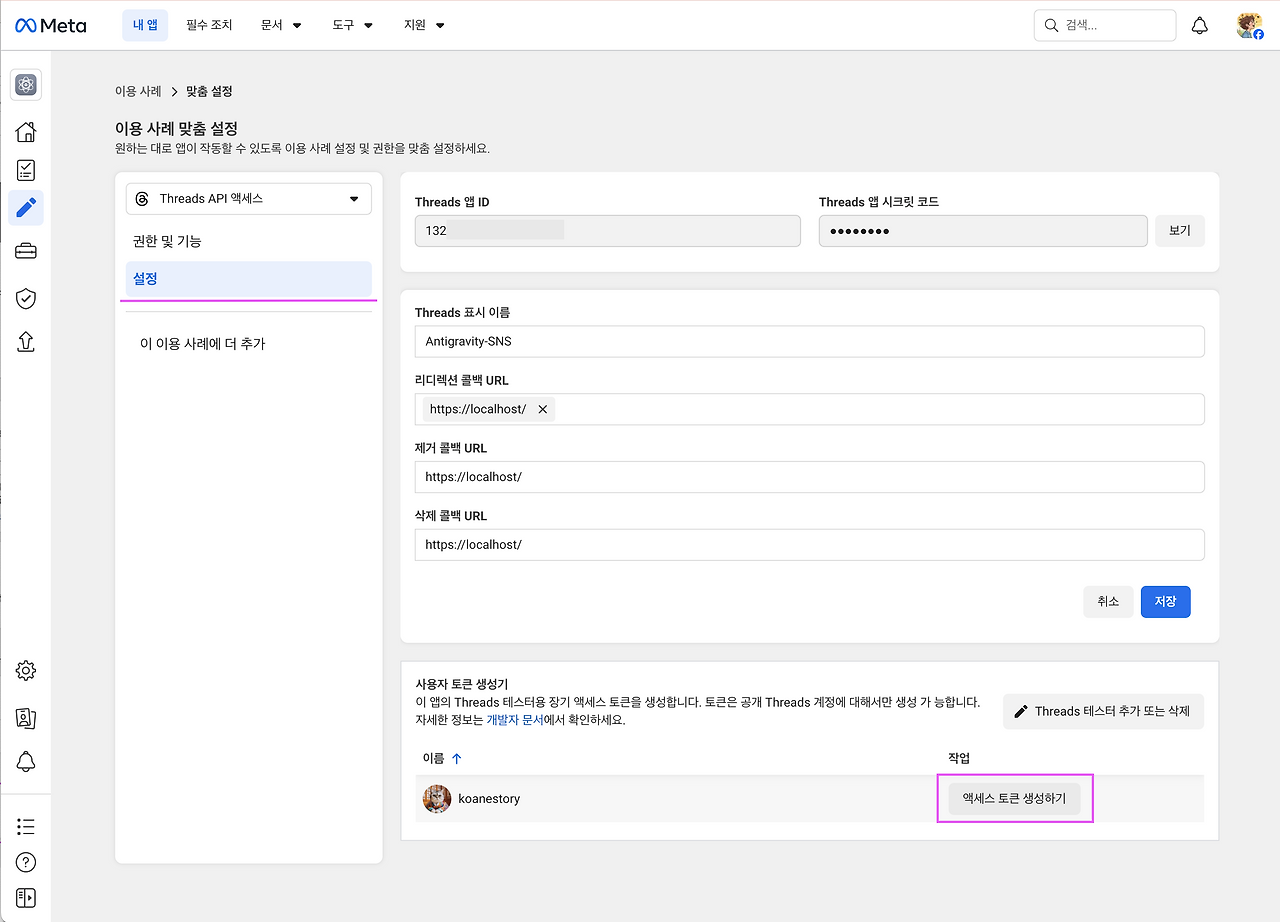
Task: Select 권한 및 기능 in side menu
Action: pos(167,241)
